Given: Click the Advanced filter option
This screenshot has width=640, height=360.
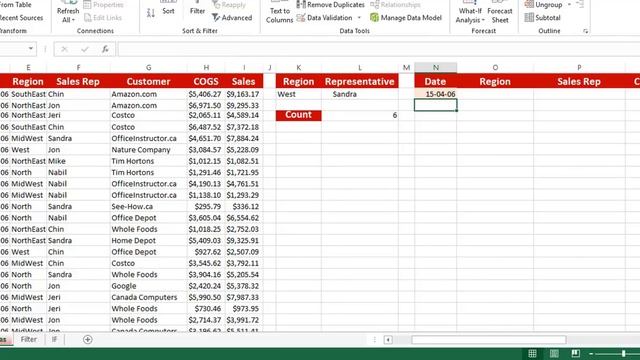Looking at the screenshot, I should [x=232, y=18].
